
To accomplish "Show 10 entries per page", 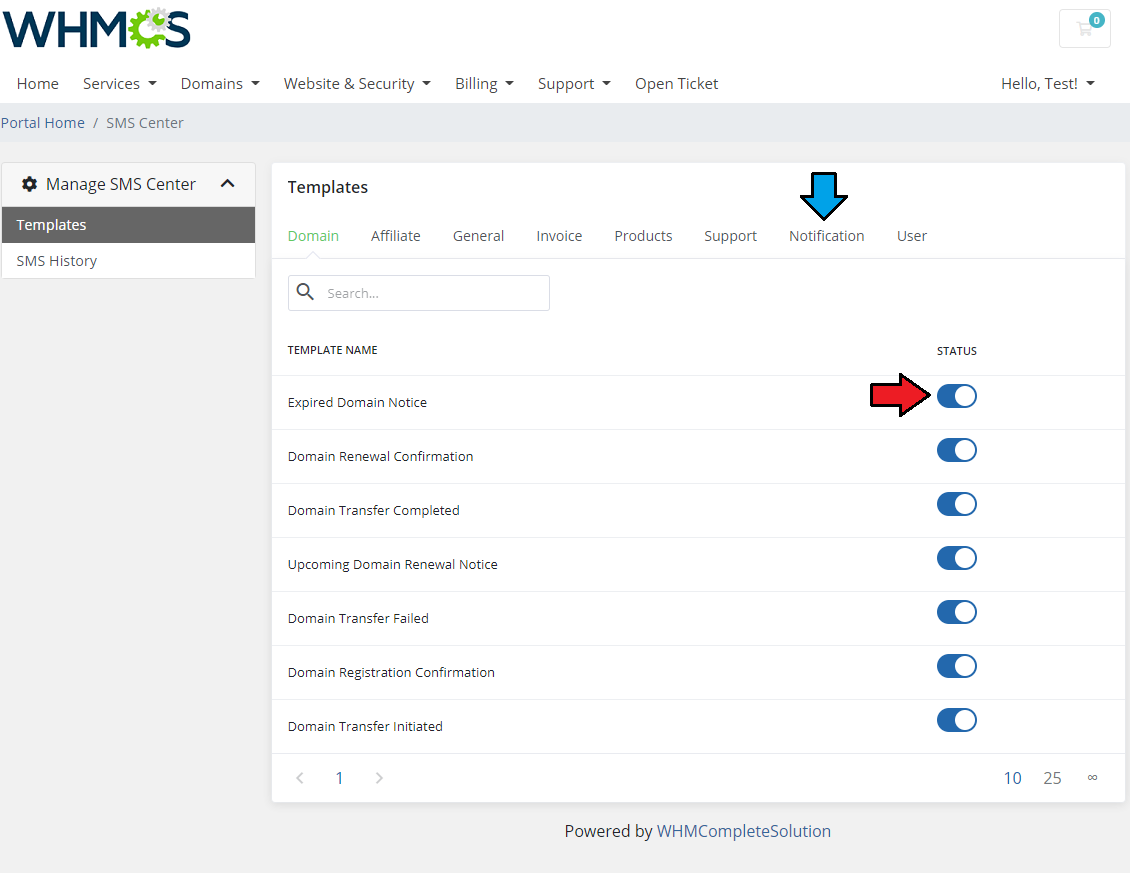I will click(1013, 778).
